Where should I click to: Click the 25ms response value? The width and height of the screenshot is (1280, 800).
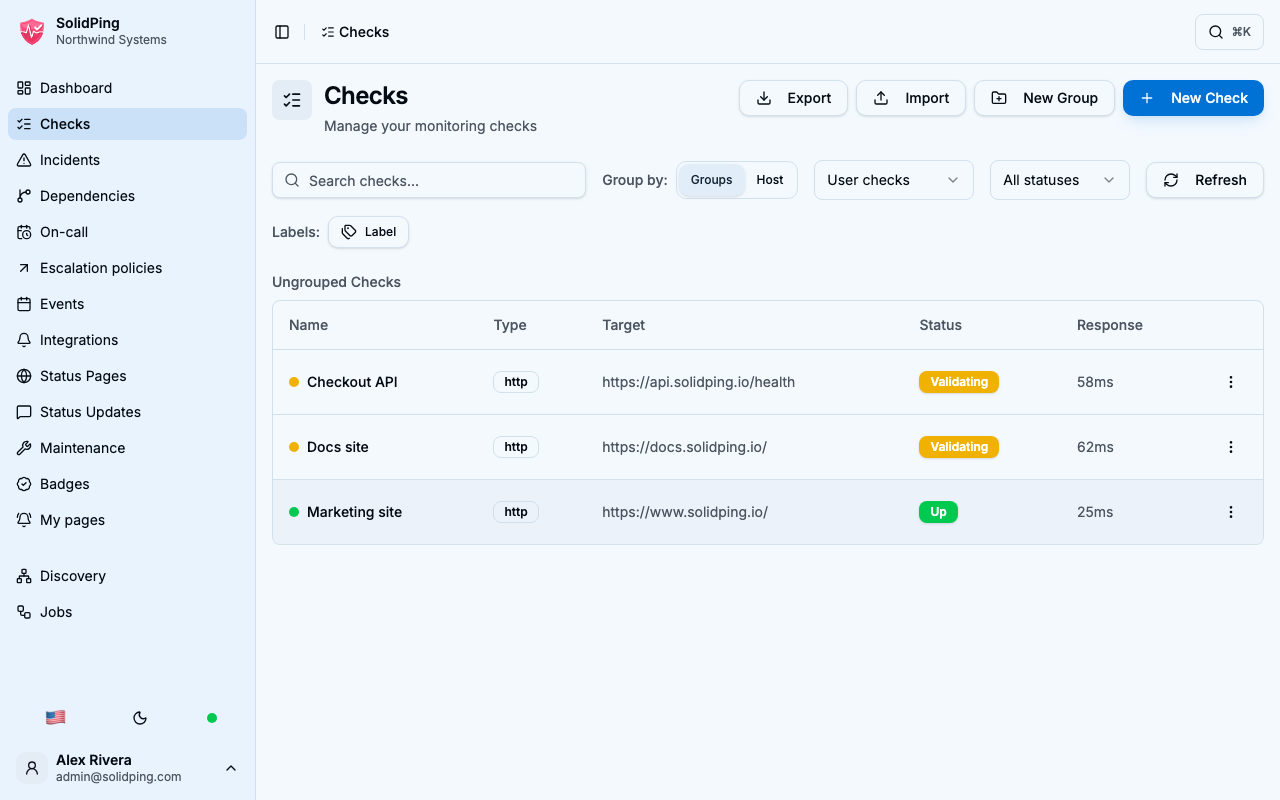point(1095,512)
